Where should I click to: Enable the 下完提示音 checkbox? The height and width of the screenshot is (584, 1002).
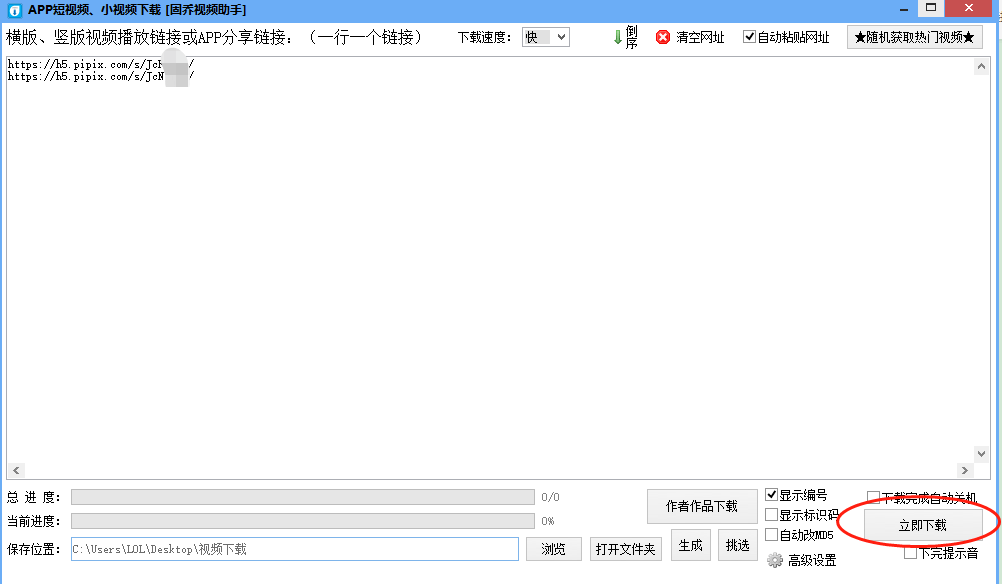(x=911, y=553)
